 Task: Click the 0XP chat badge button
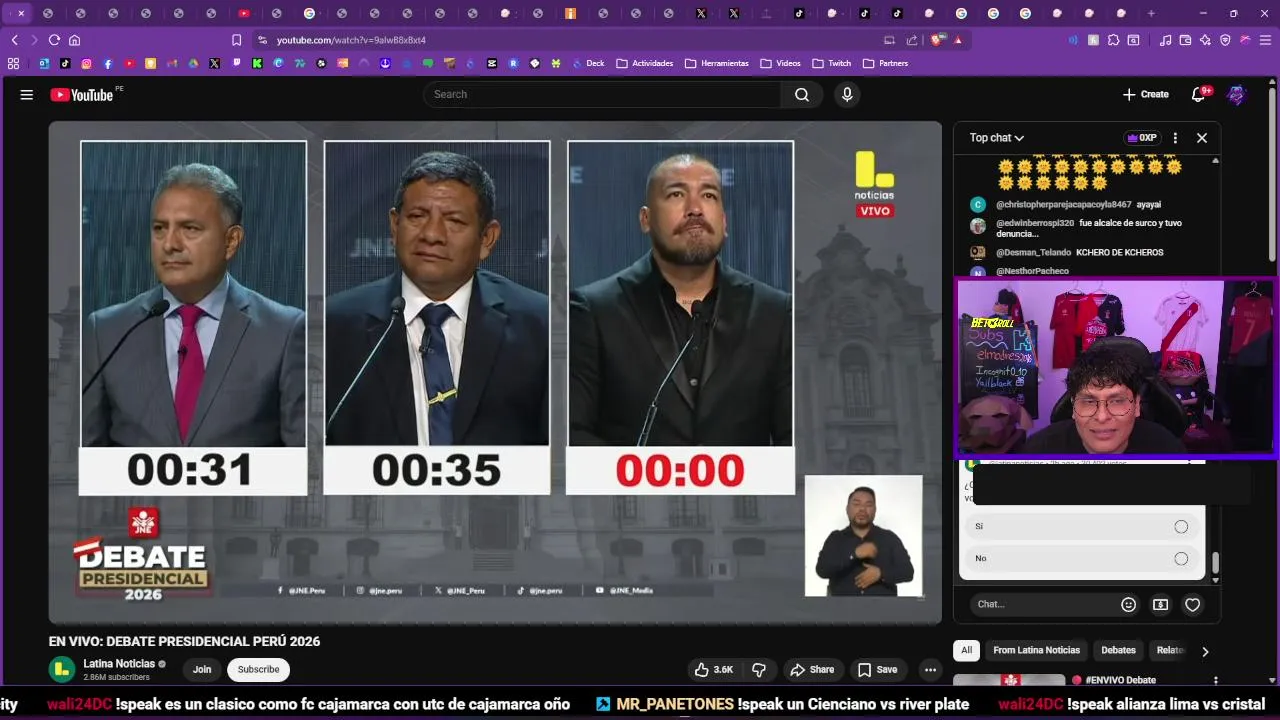coord(1141,138)
